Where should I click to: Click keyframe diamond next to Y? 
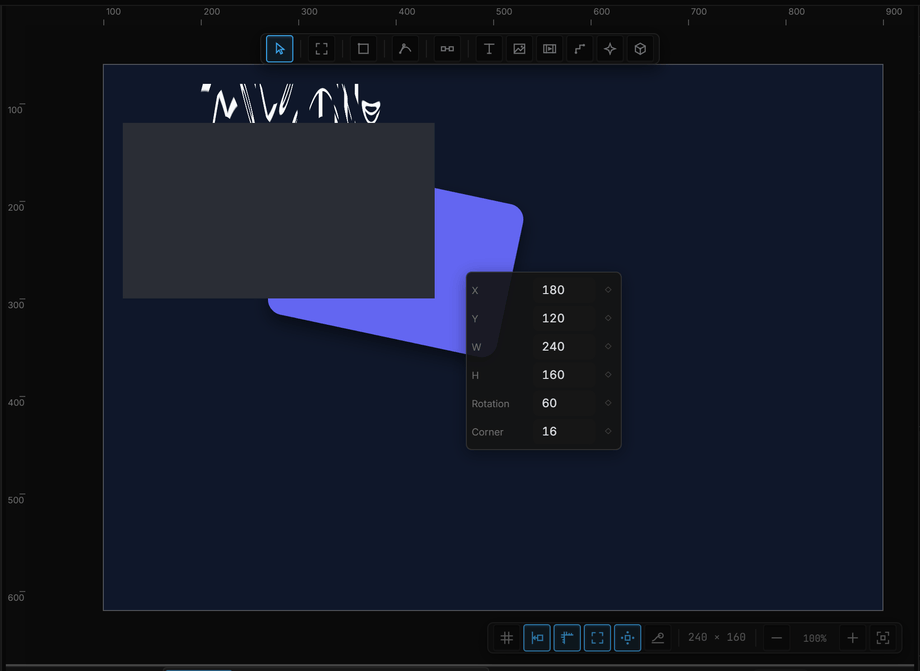(608, 318)
